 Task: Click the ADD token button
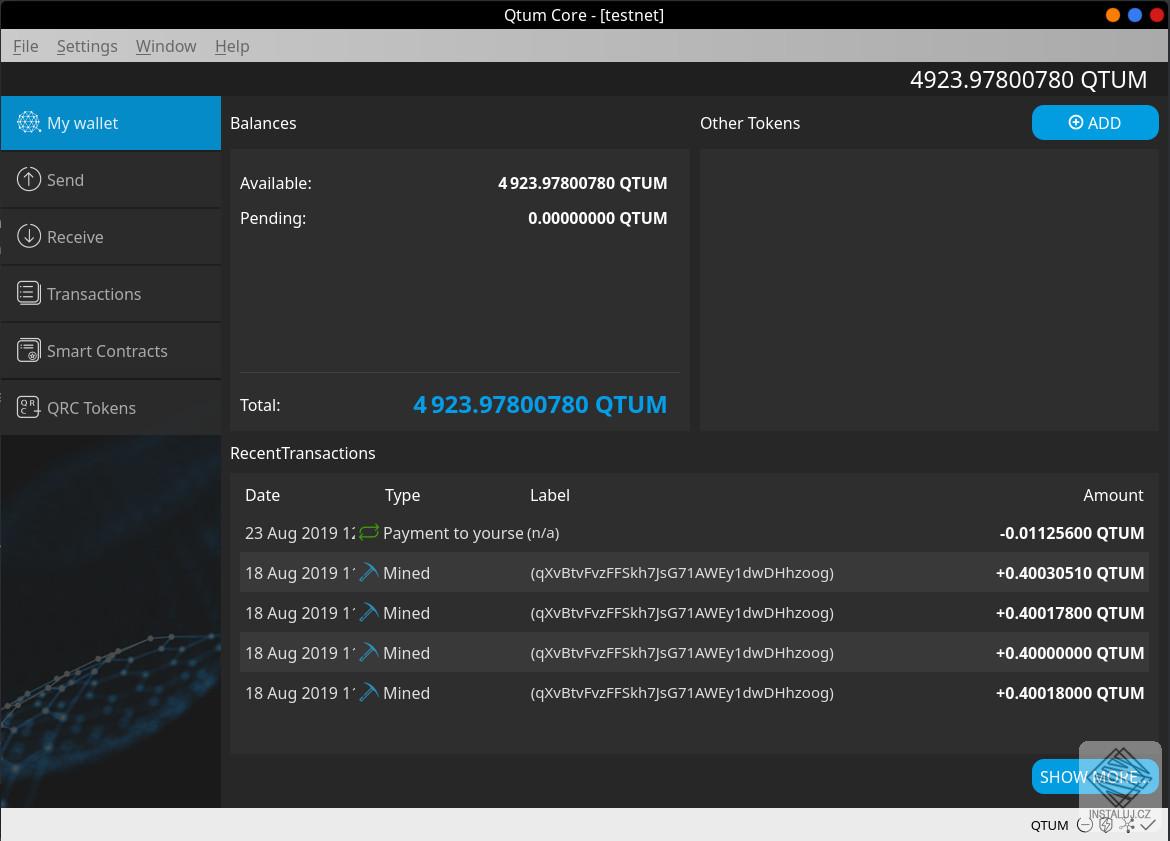point(1095,122)
